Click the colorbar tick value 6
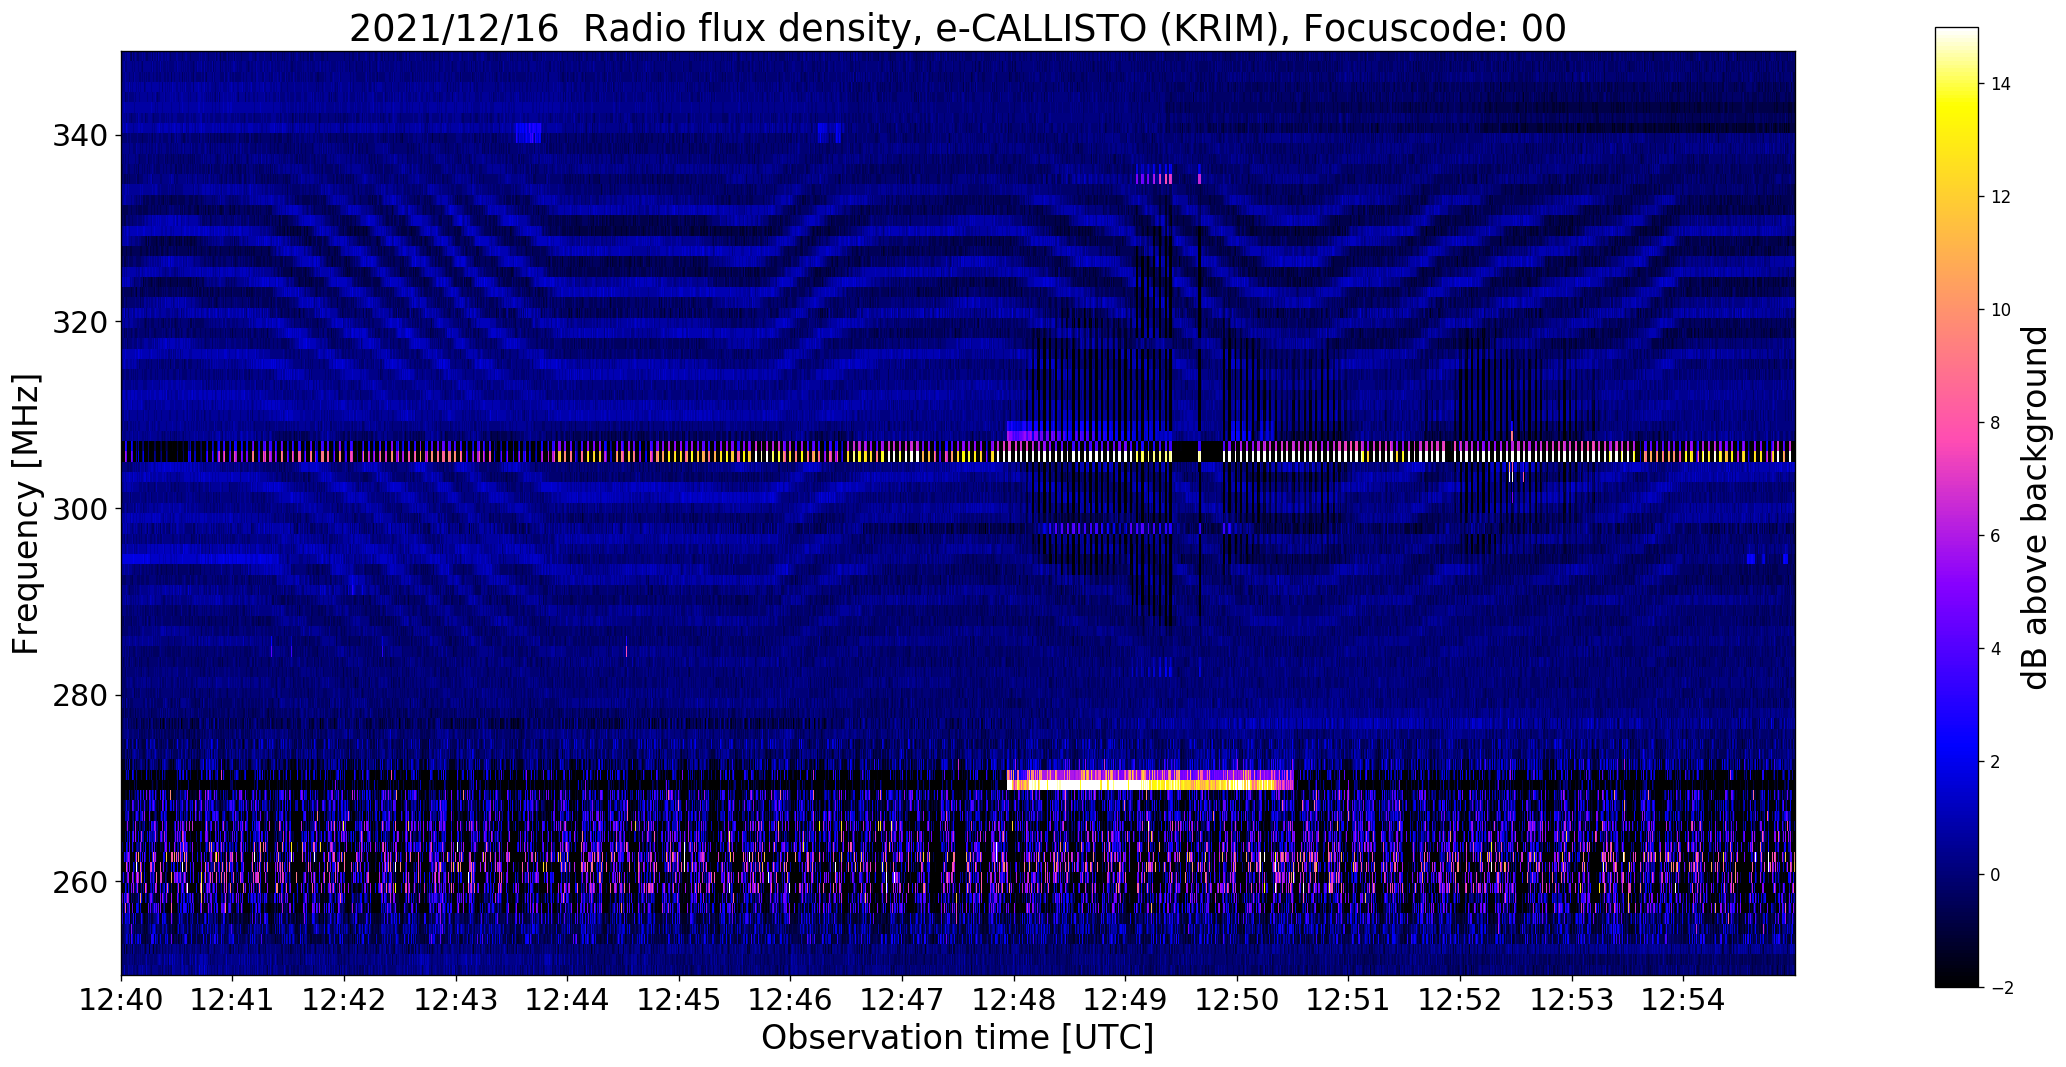The width and height of the screenshot is (2066, 1067). (x=1996, y=536)
